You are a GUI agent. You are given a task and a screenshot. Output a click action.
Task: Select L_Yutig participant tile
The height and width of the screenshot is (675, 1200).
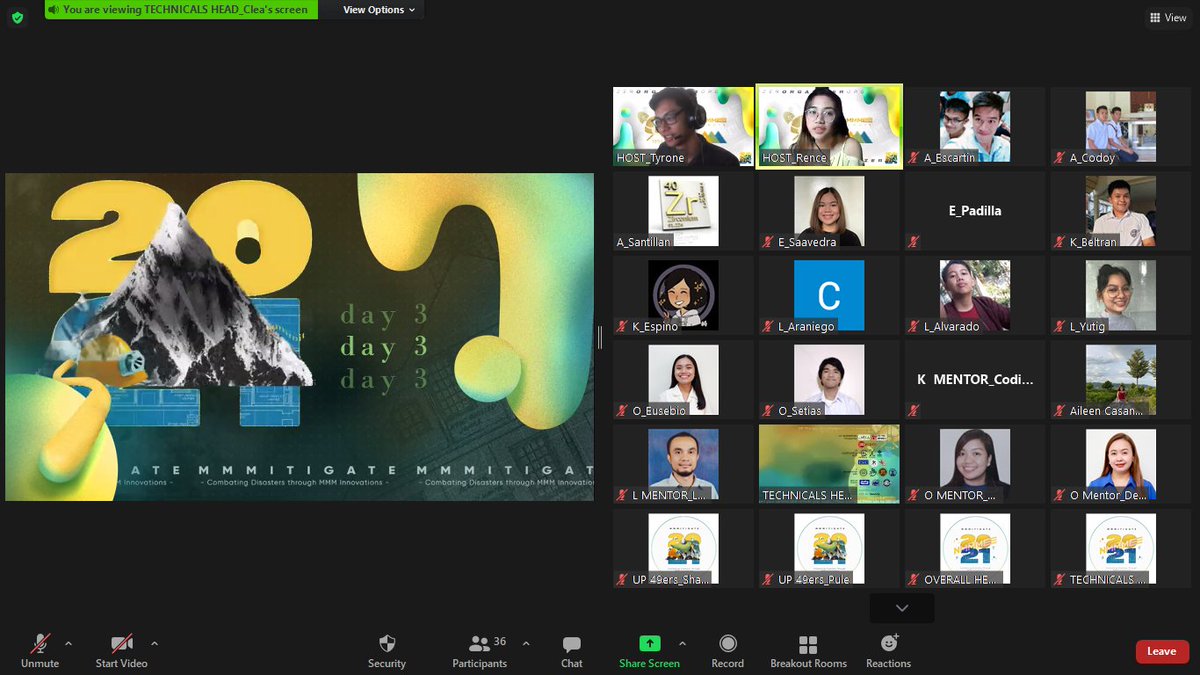coord(1121,295)
